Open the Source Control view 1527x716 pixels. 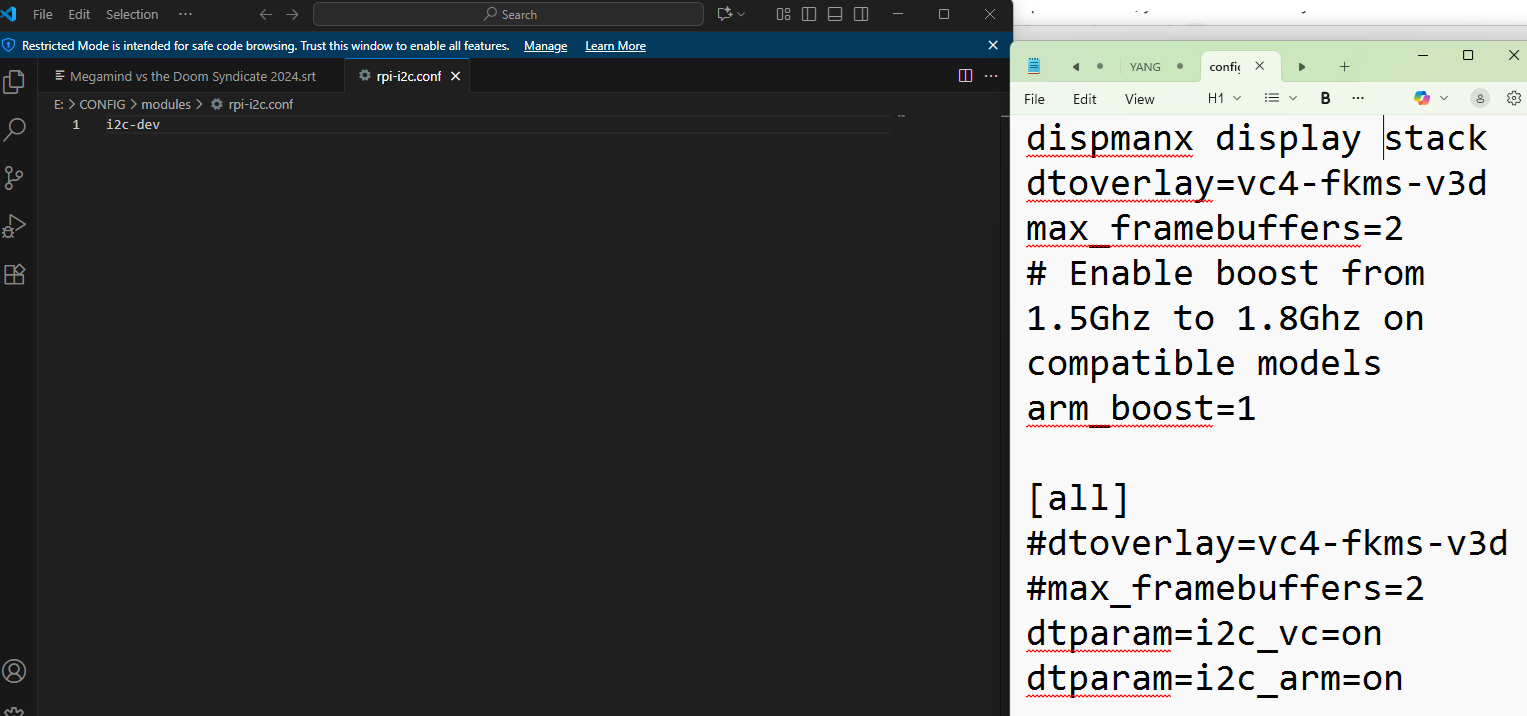[x=14, y=178]
